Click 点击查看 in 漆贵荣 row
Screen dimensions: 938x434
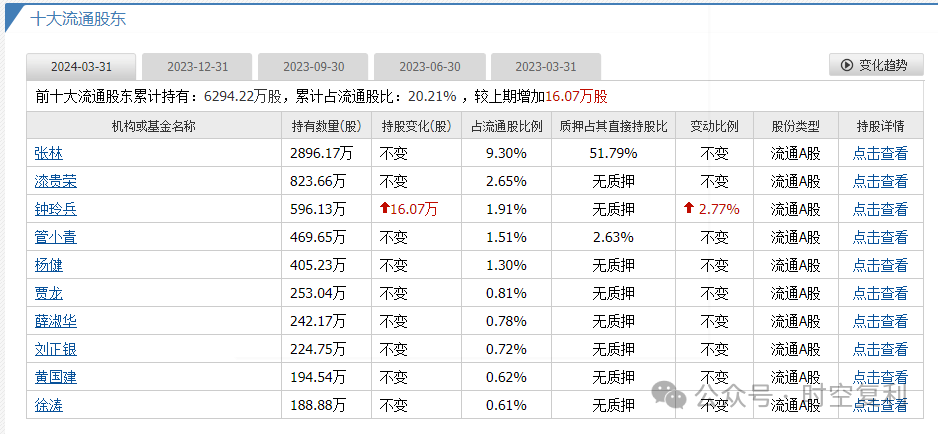(x=880, y=181)
